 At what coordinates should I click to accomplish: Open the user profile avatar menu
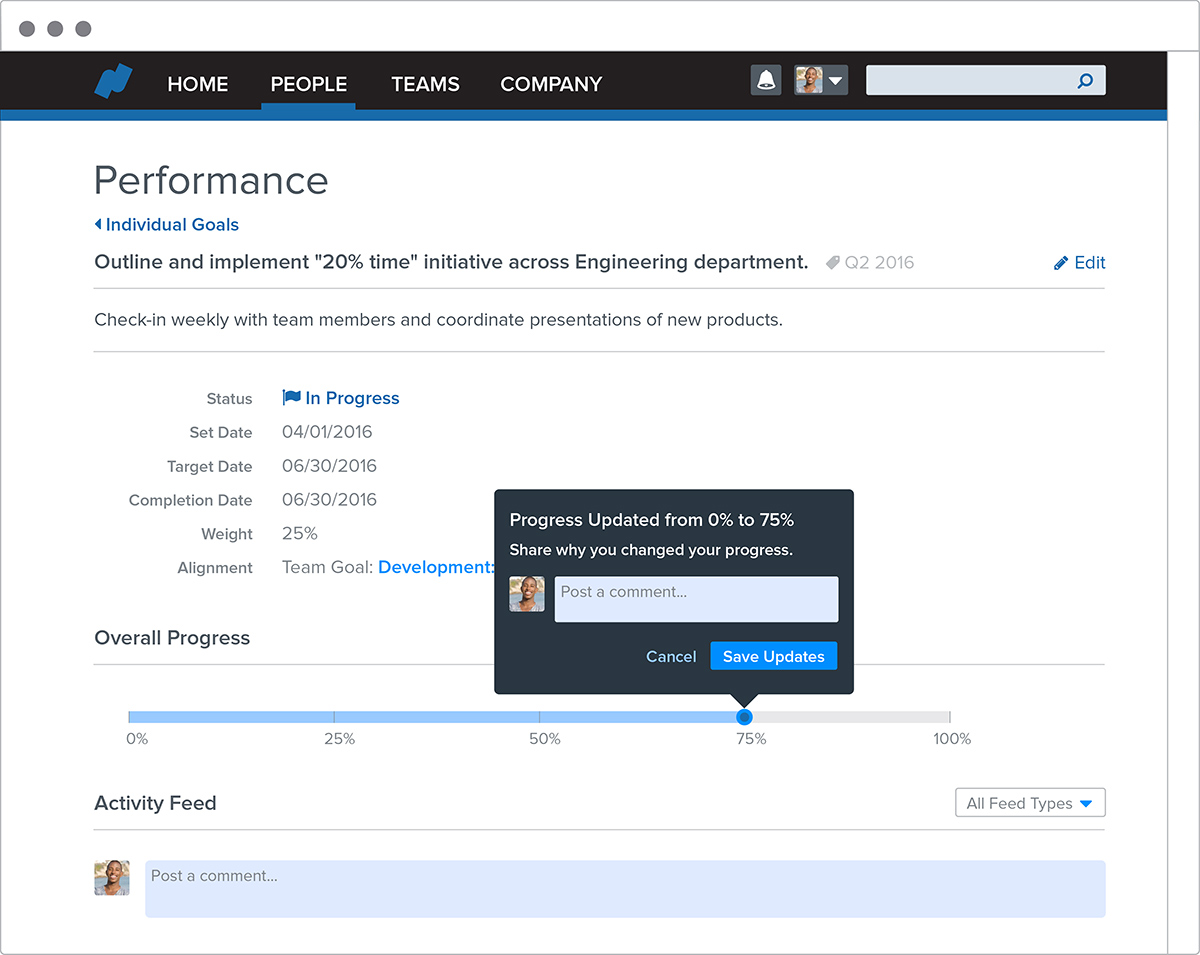(x=821, y=81)
